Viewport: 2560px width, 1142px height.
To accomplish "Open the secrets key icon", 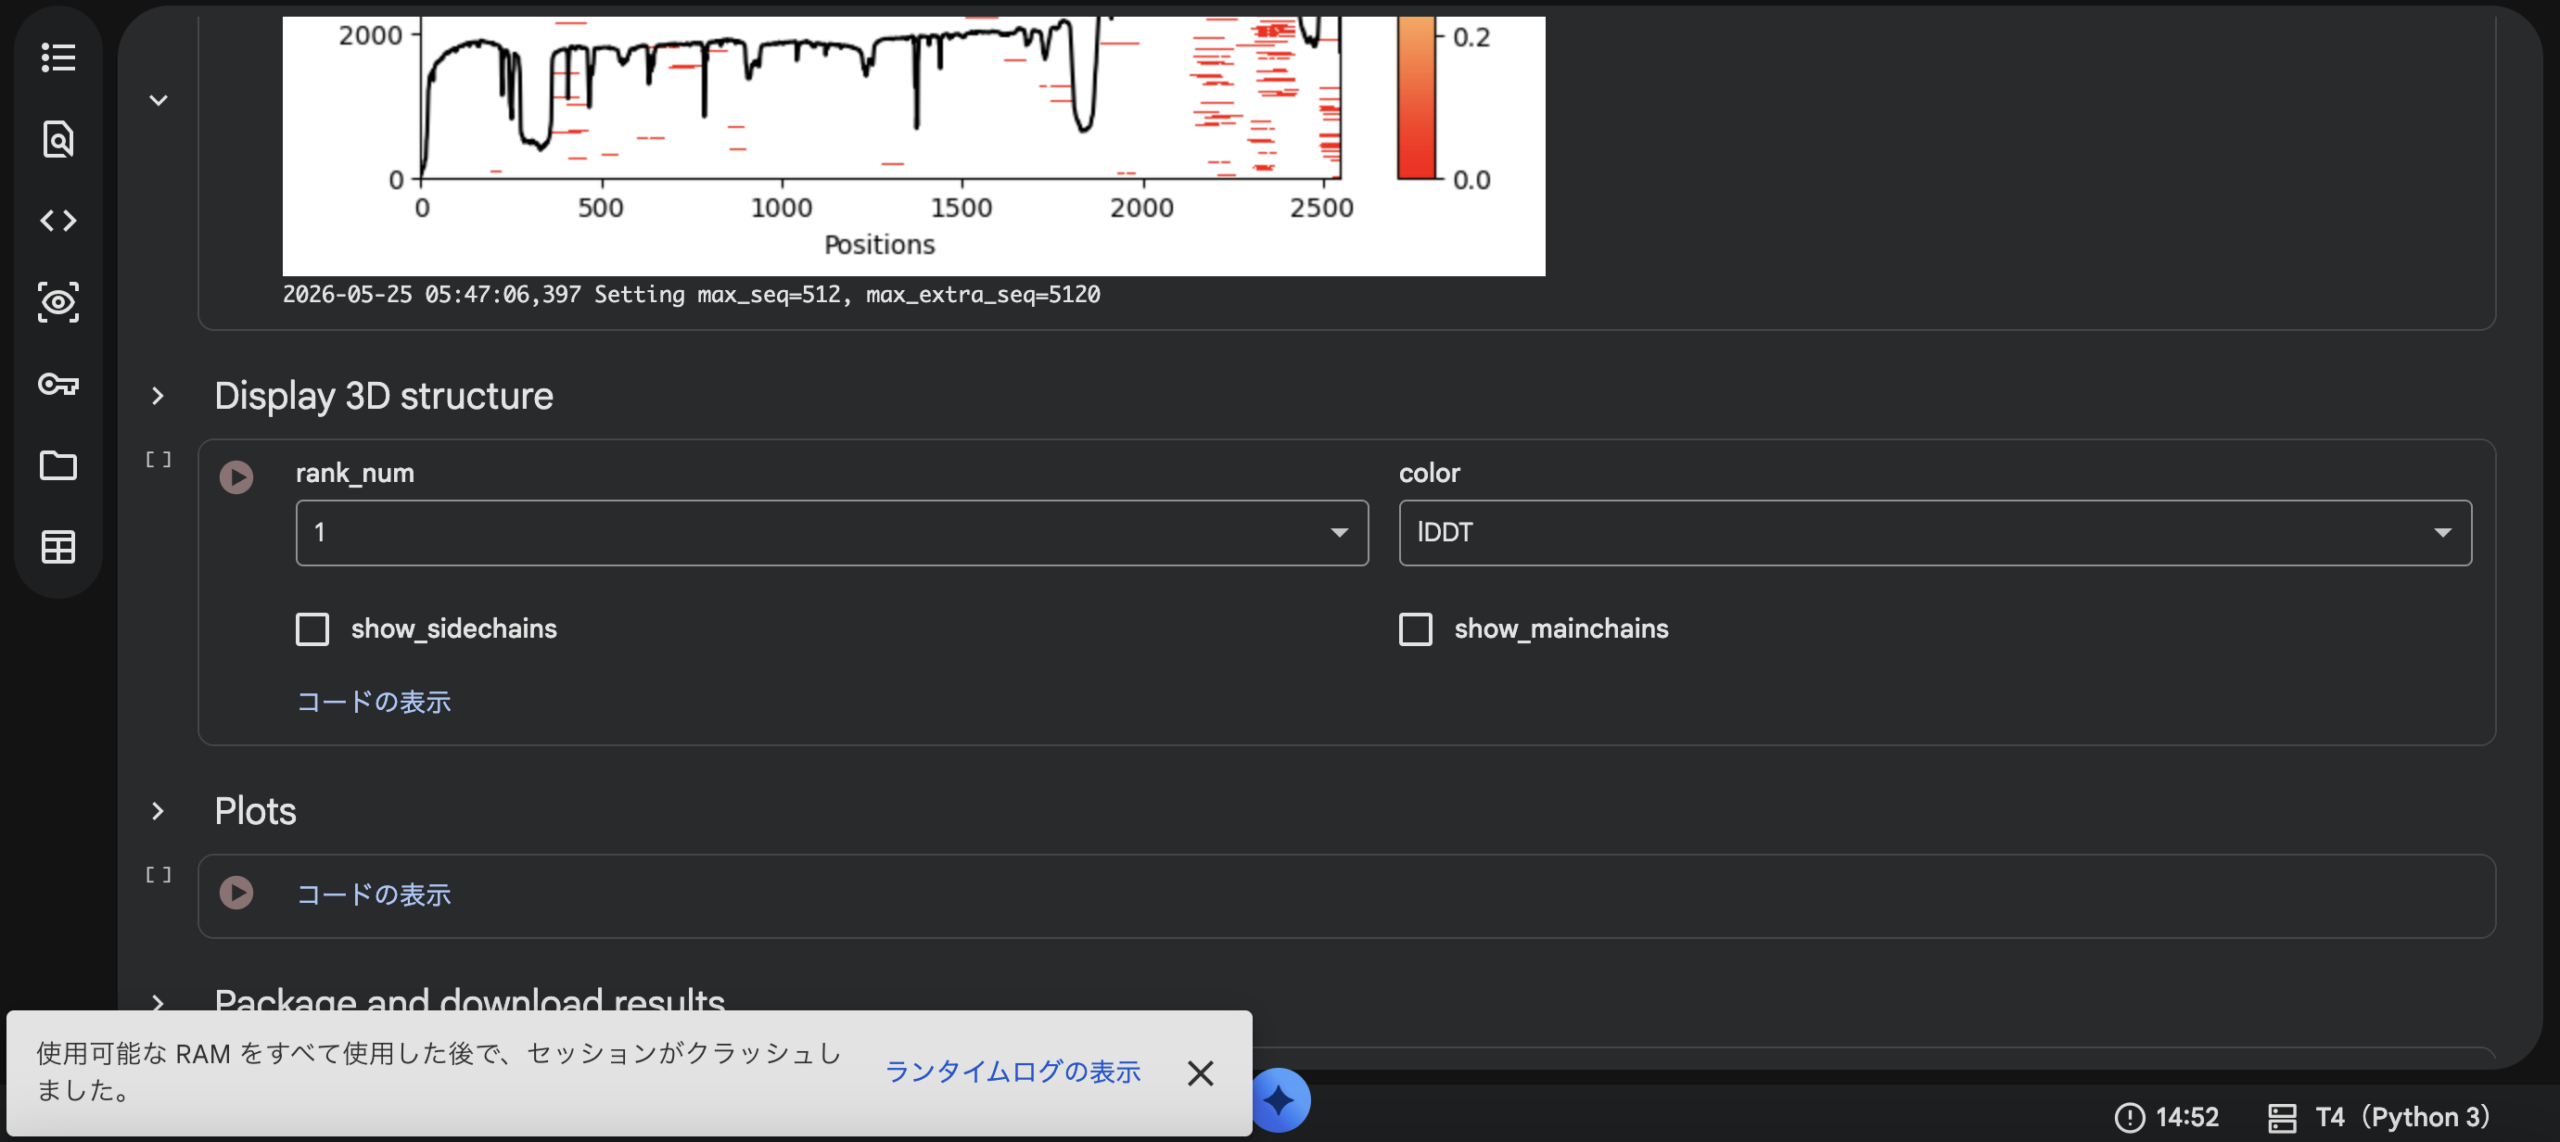I will pyautogui.click(x=58, y=384).
